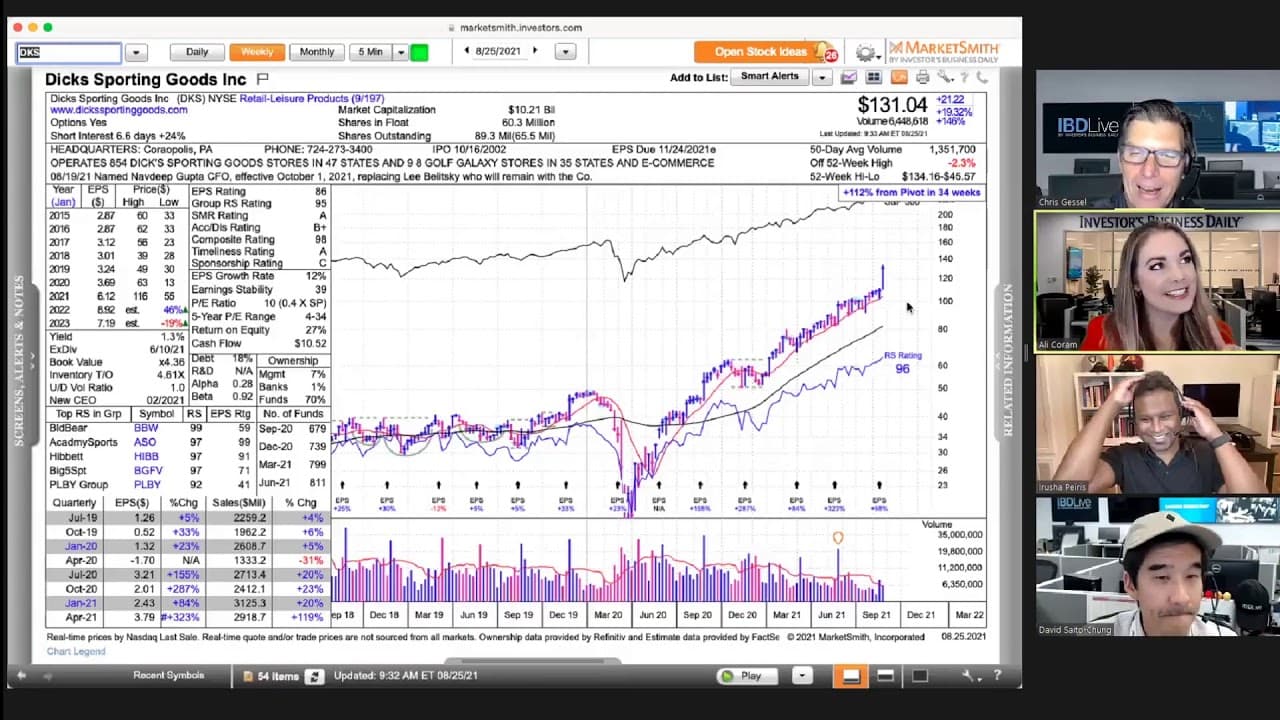
Task: Click the Smart Alerts button
Action: [770, 77]
